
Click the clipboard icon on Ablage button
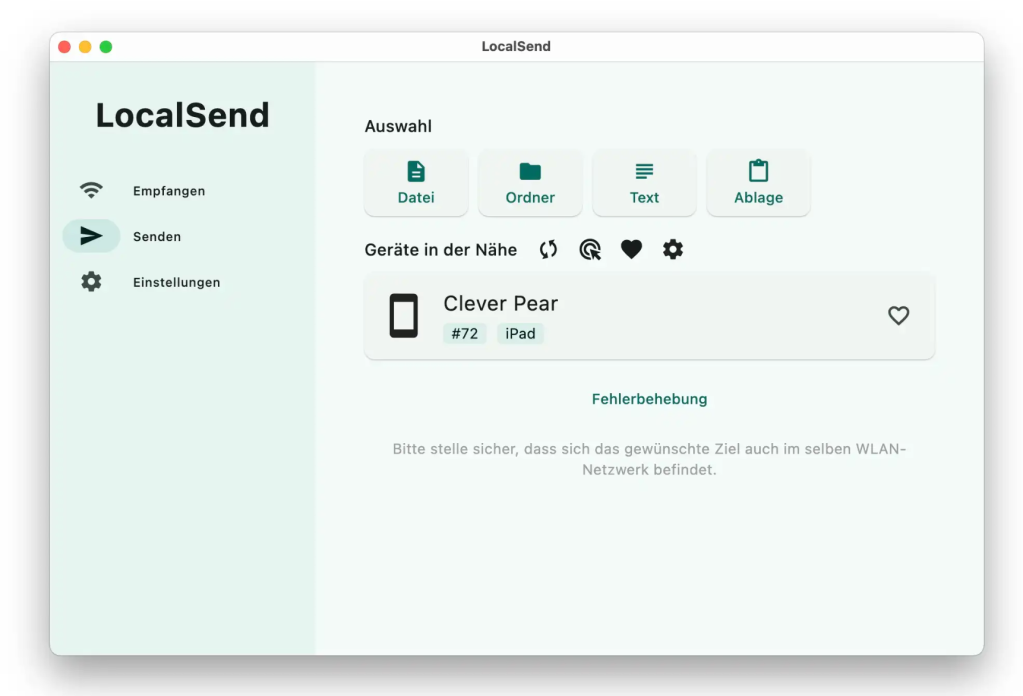click(758, 170)
